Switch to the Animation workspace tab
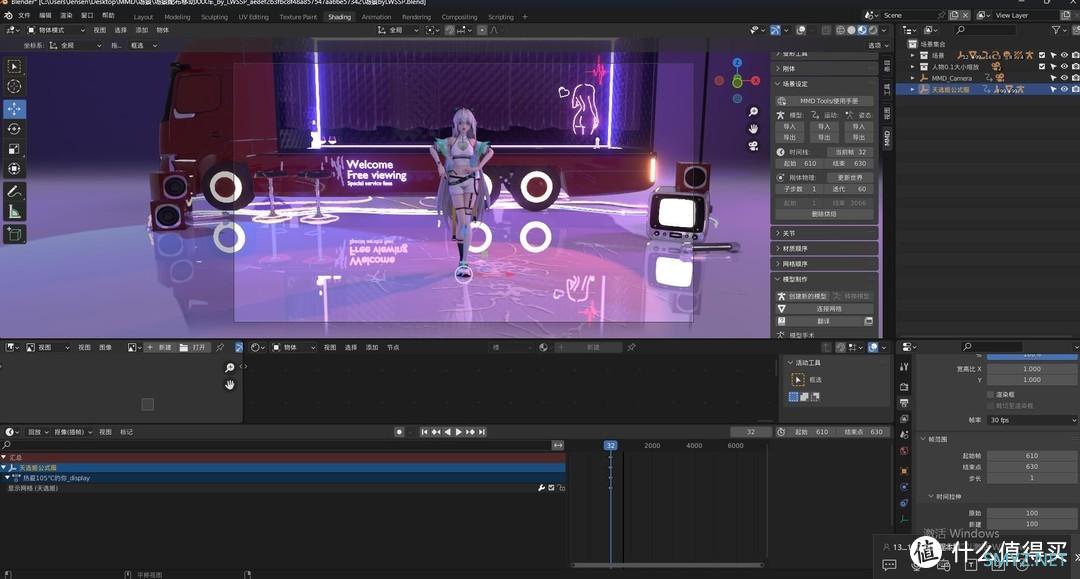The height and width of the screenshot is (579, 1080). click(x=376, y=17)
